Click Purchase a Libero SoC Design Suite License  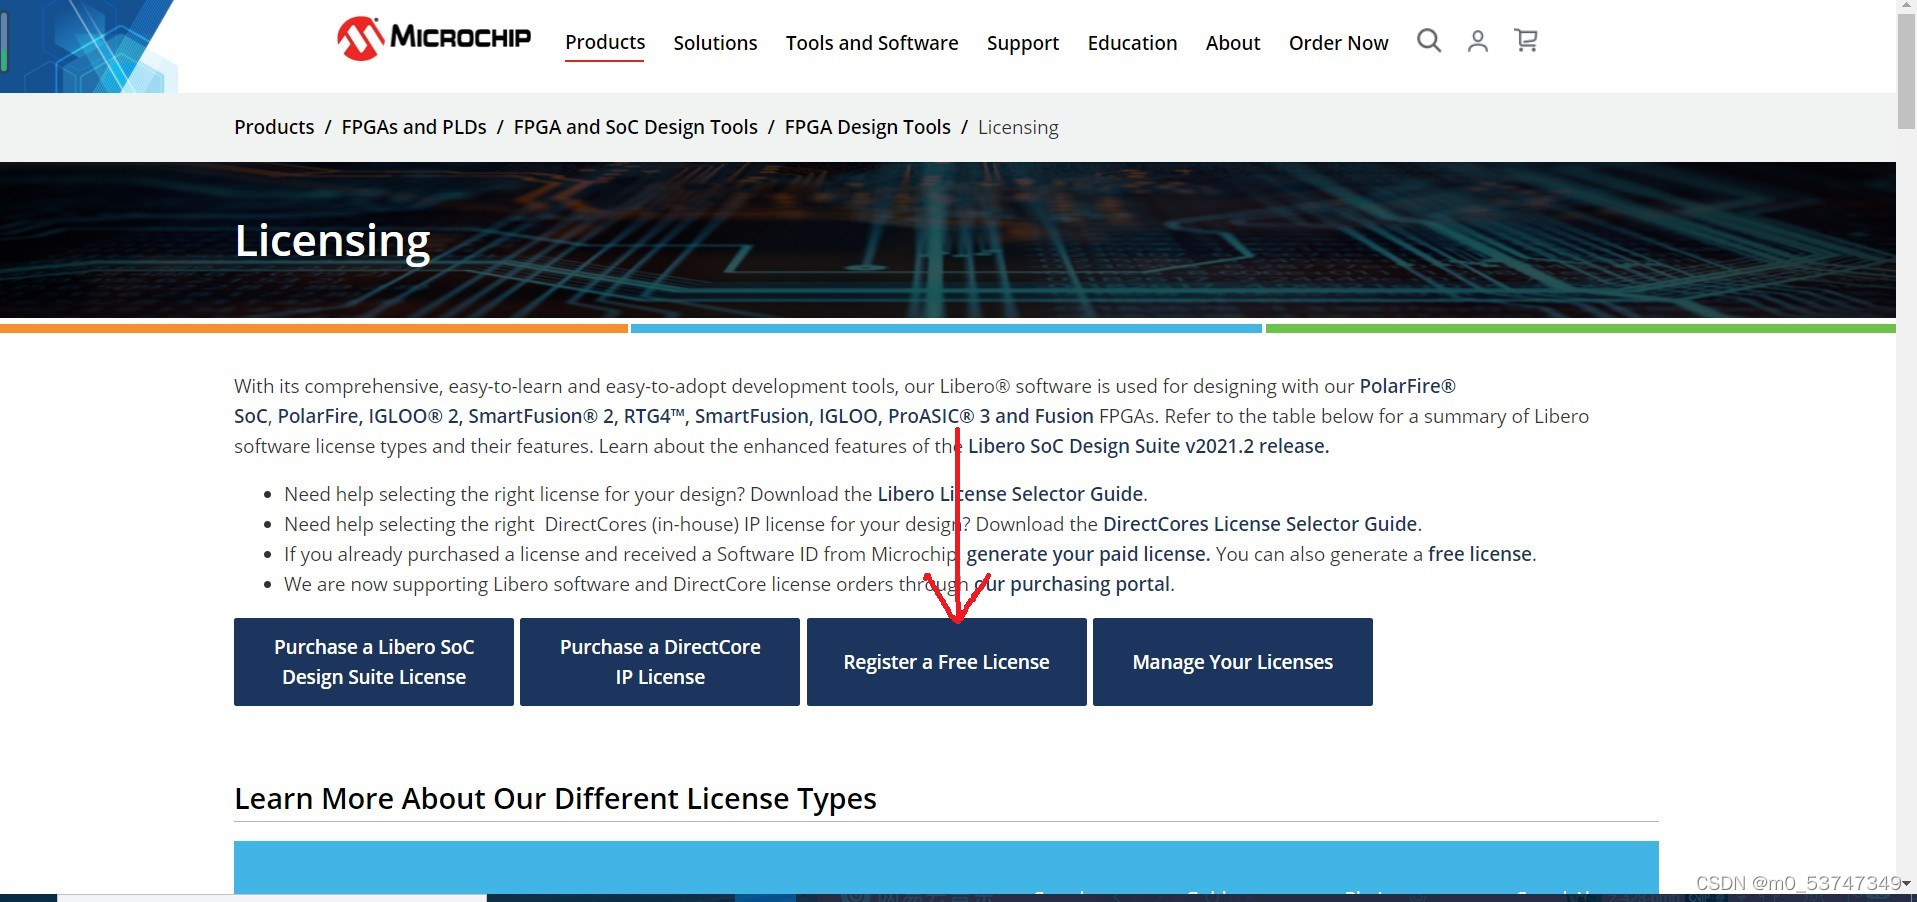coord(374,662)
